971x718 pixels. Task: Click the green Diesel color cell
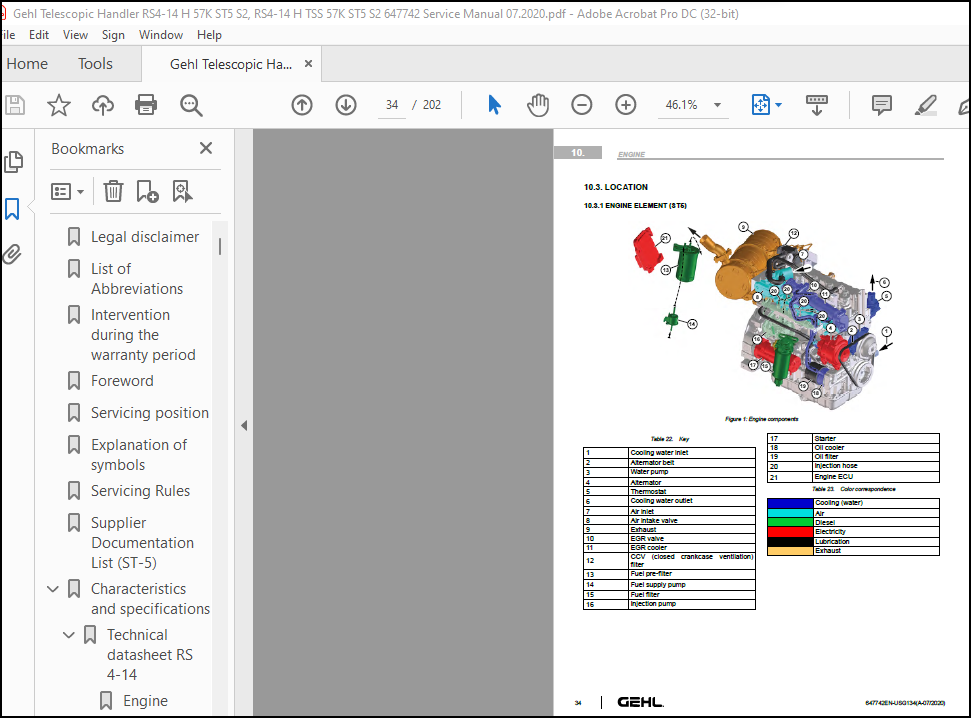pyautogui.click(x=790, y=522)
